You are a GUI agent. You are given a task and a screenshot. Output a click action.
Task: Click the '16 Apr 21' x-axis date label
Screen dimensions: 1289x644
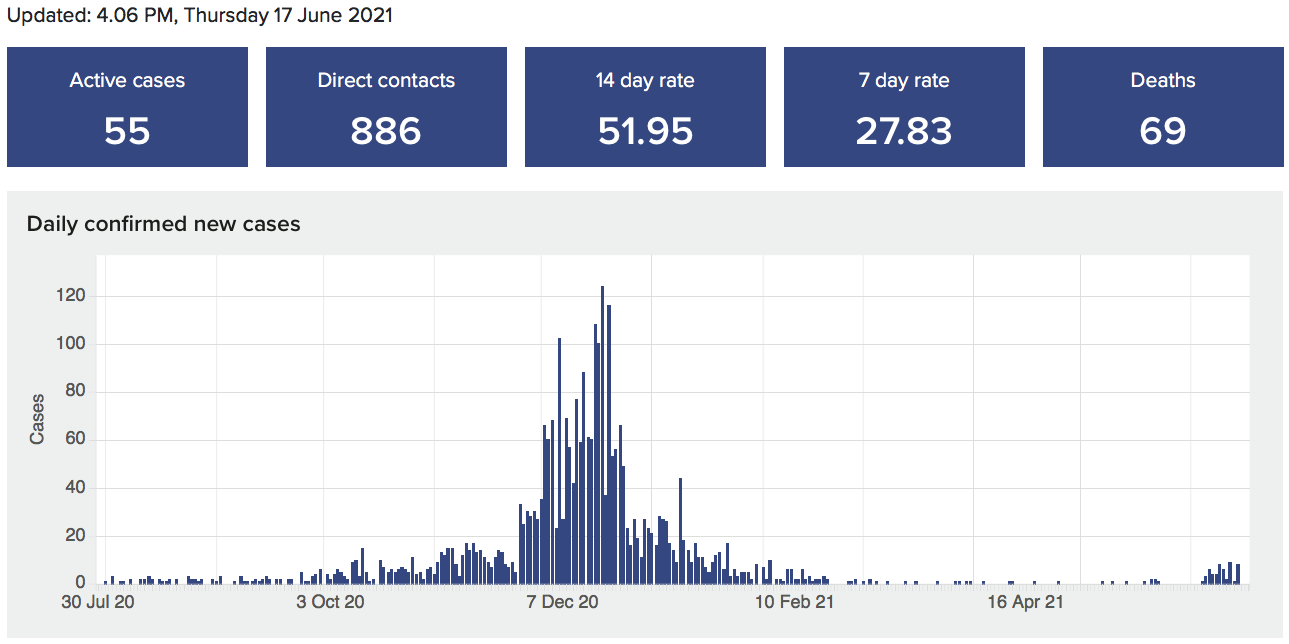pos(1026,603)
